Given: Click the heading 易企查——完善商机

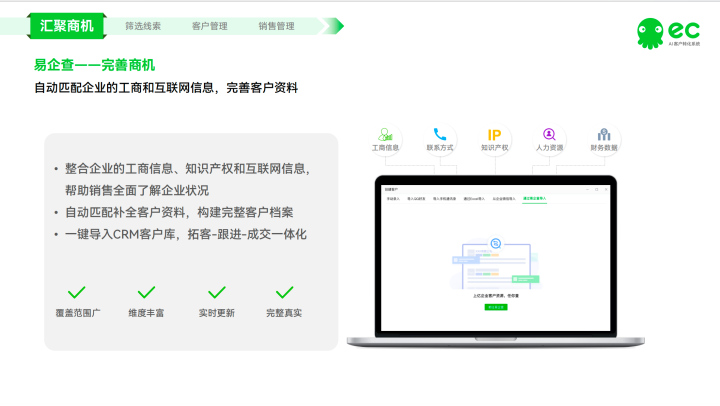Looking at the screenshot, I should 95,65.
